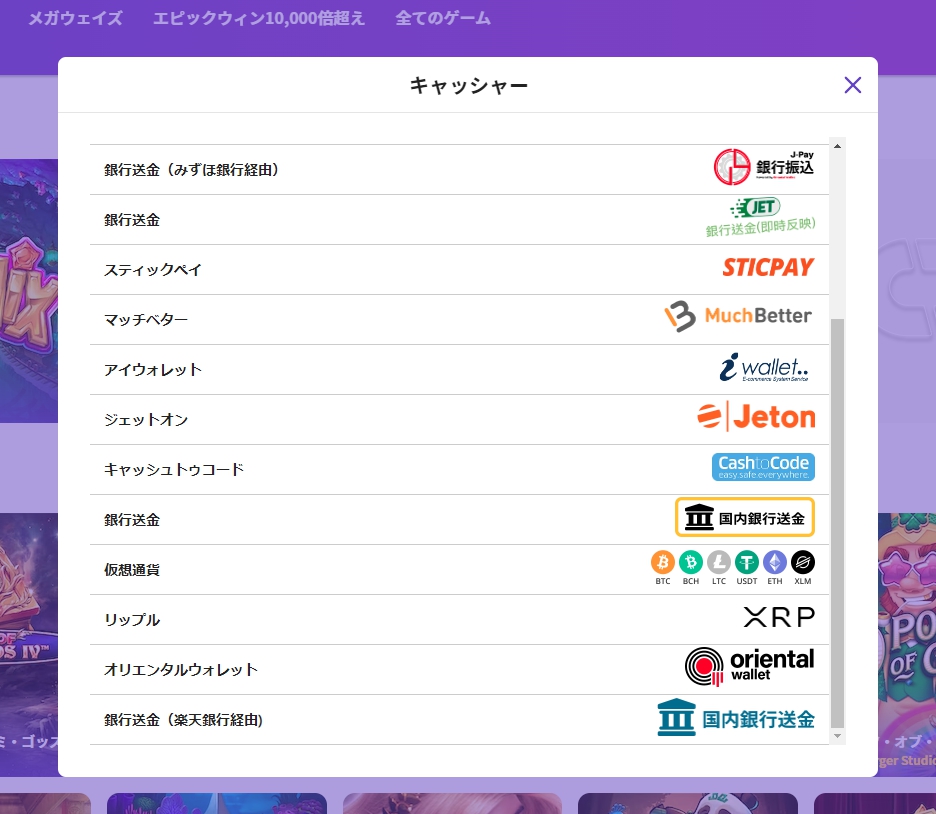The image size is (936, 814).
Task: Click the LTC Litecoin coin icon
Action: point(719,562)
